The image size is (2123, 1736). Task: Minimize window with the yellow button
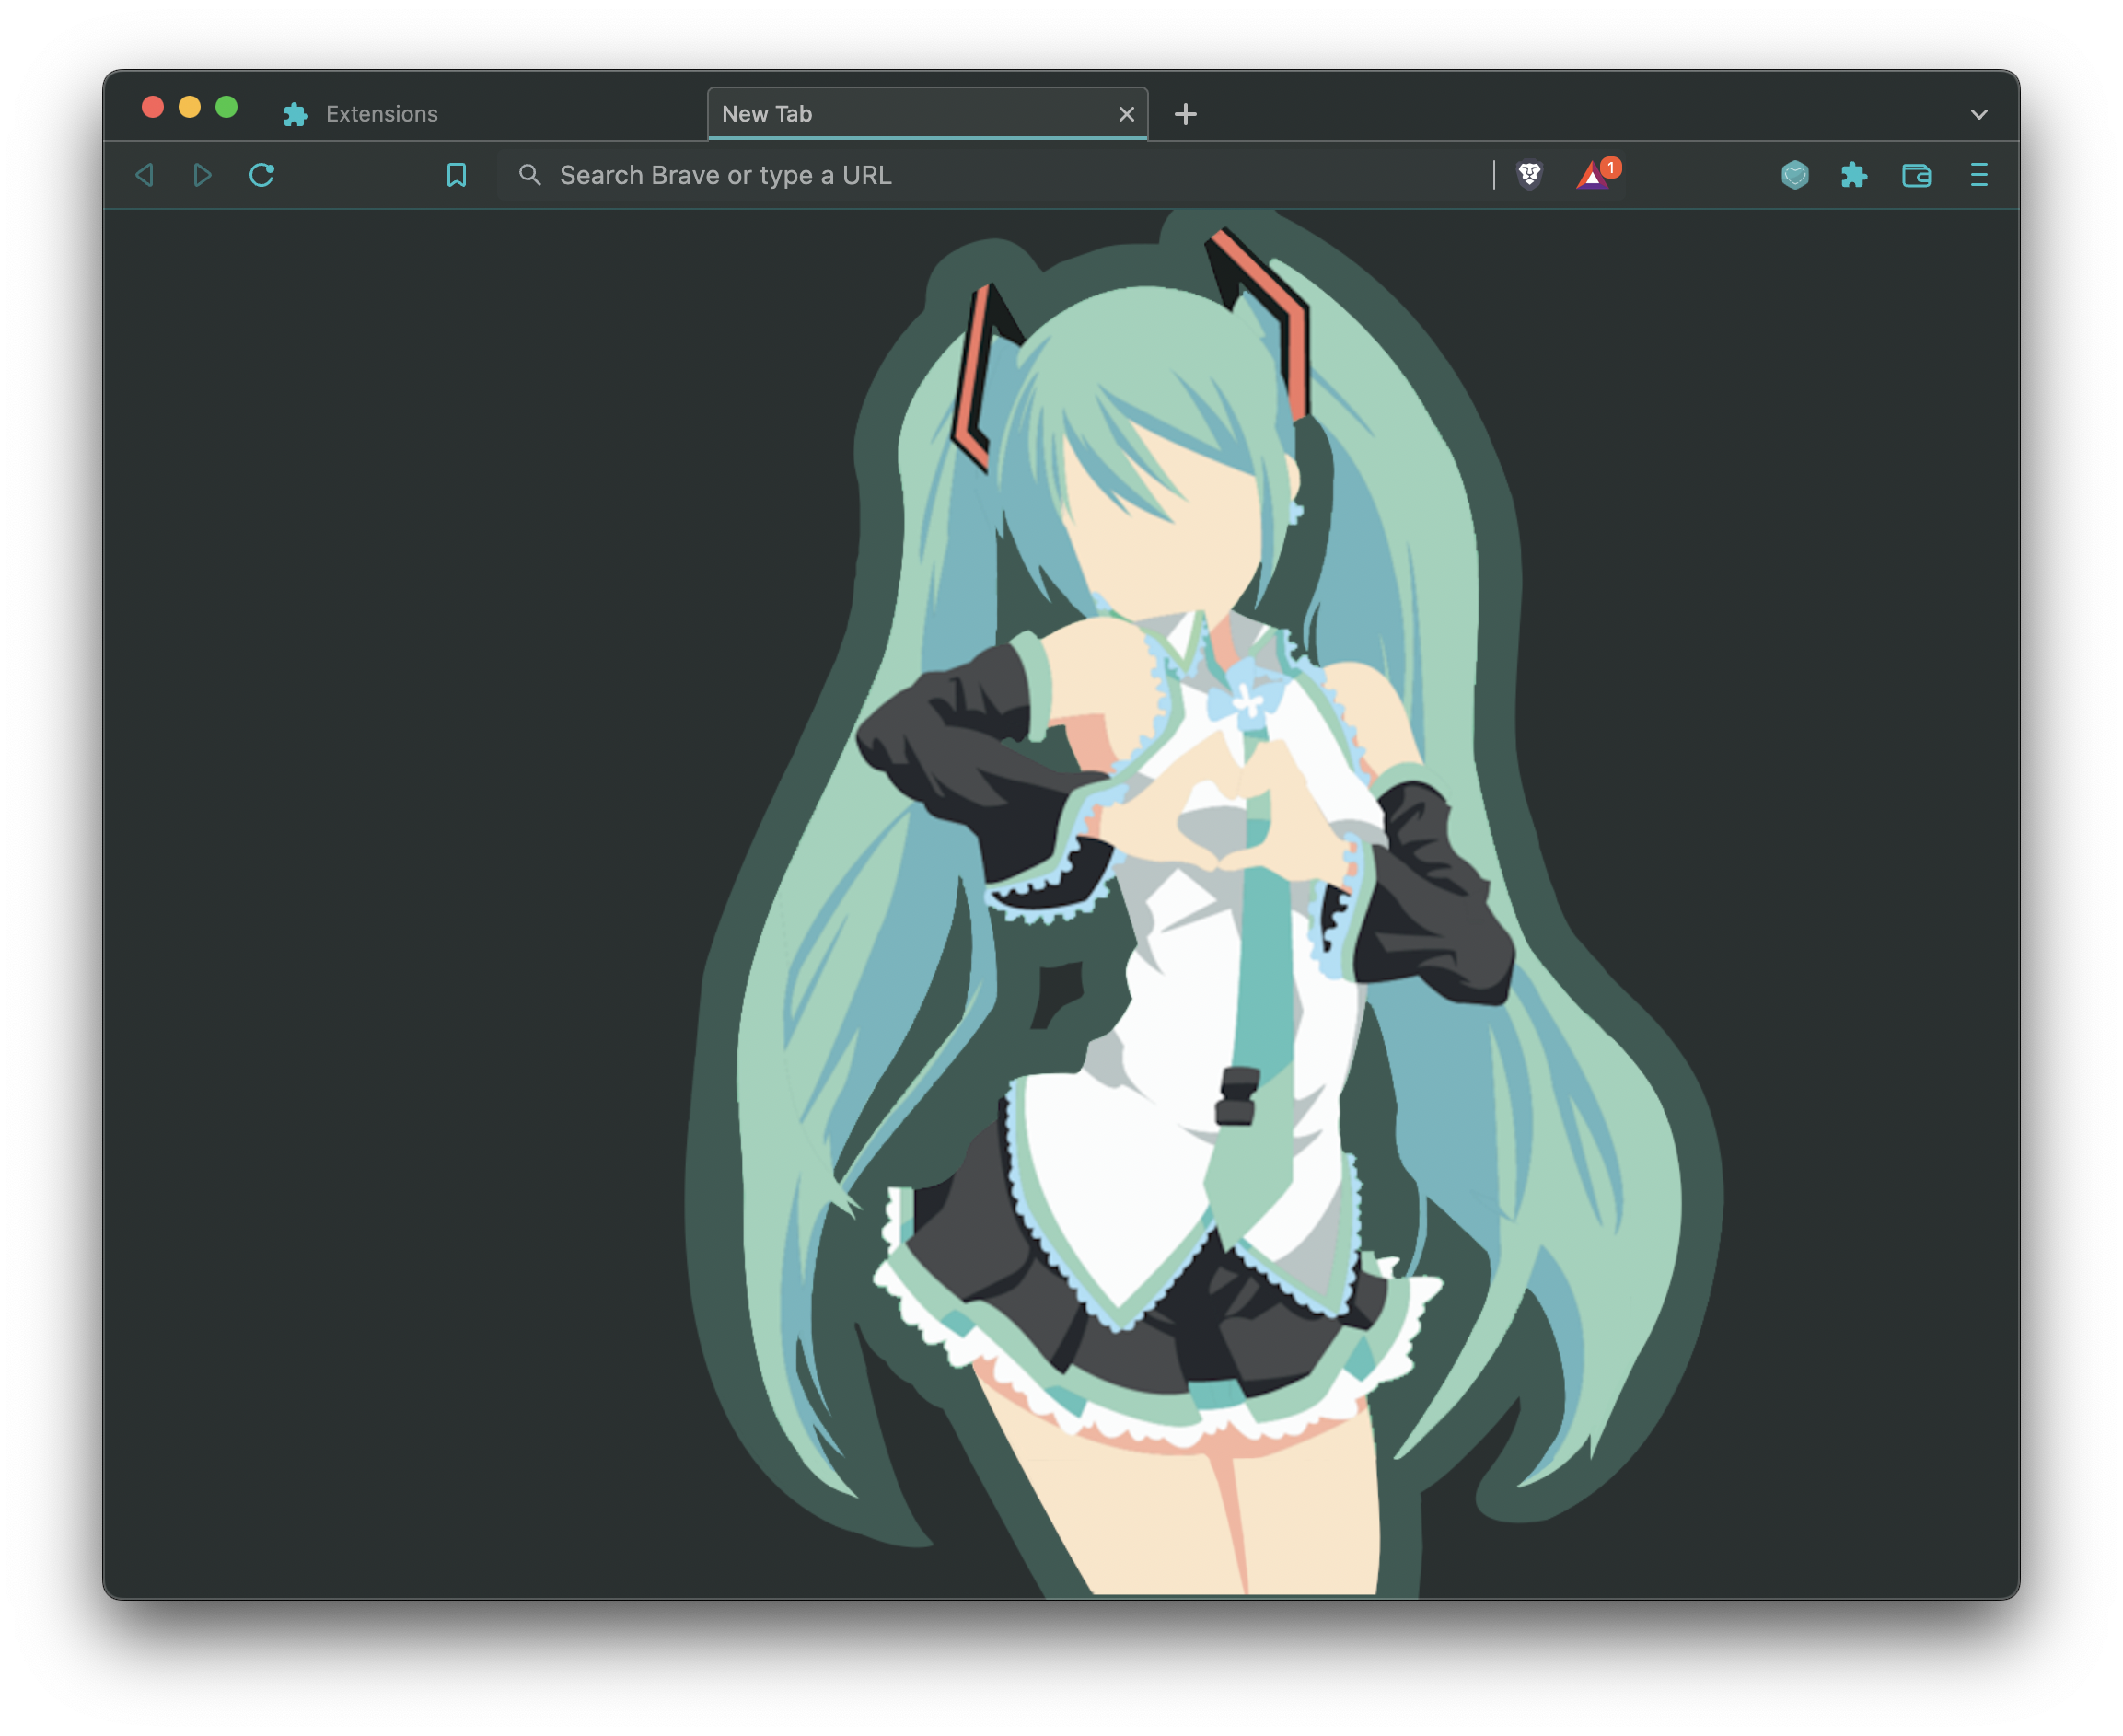pyautogui.click(x=190, y=107)
